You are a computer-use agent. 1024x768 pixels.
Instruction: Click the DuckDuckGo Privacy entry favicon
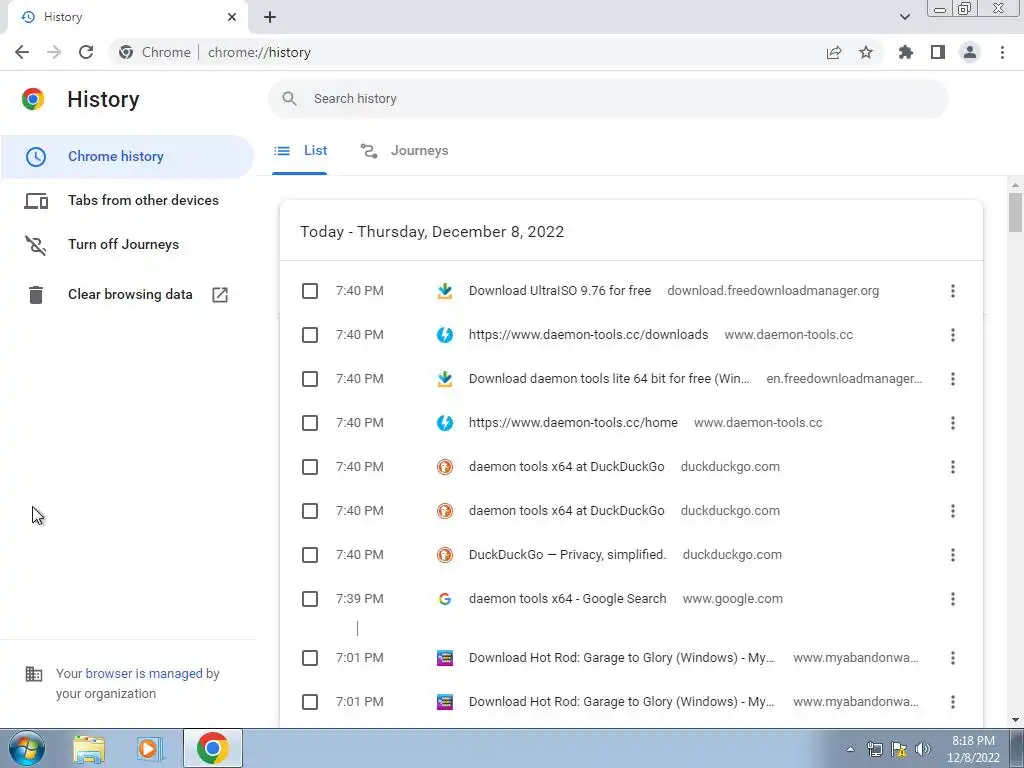click(x=445, y=555)
